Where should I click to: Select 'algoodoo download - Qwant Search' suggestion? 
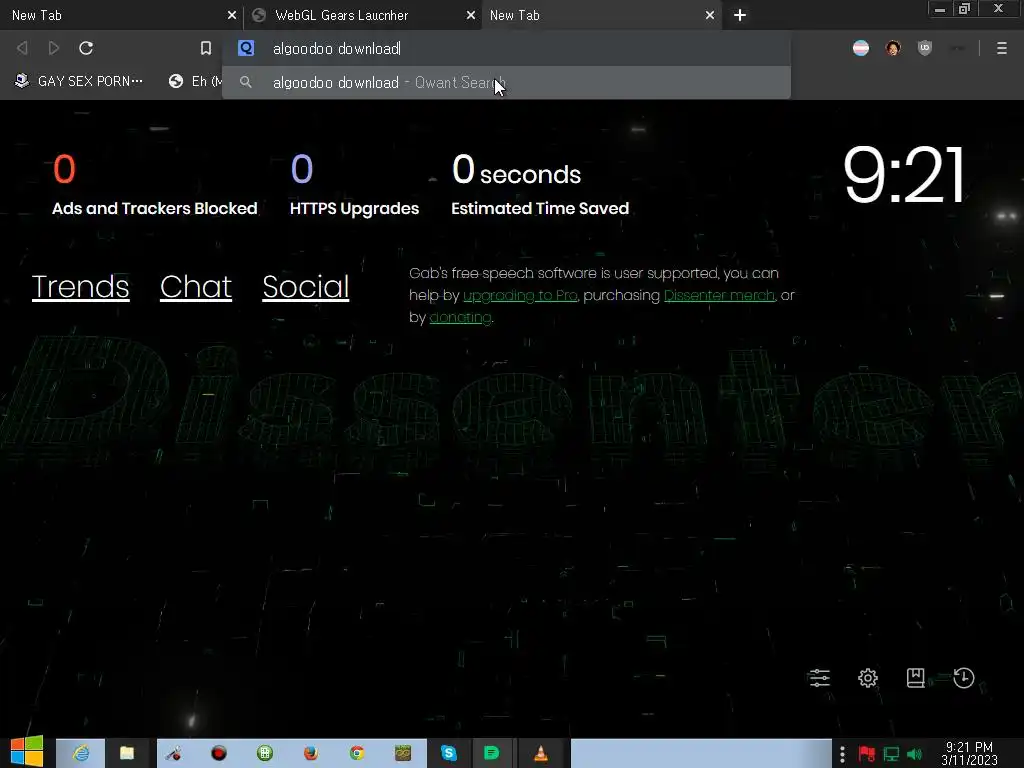point(506,82)
